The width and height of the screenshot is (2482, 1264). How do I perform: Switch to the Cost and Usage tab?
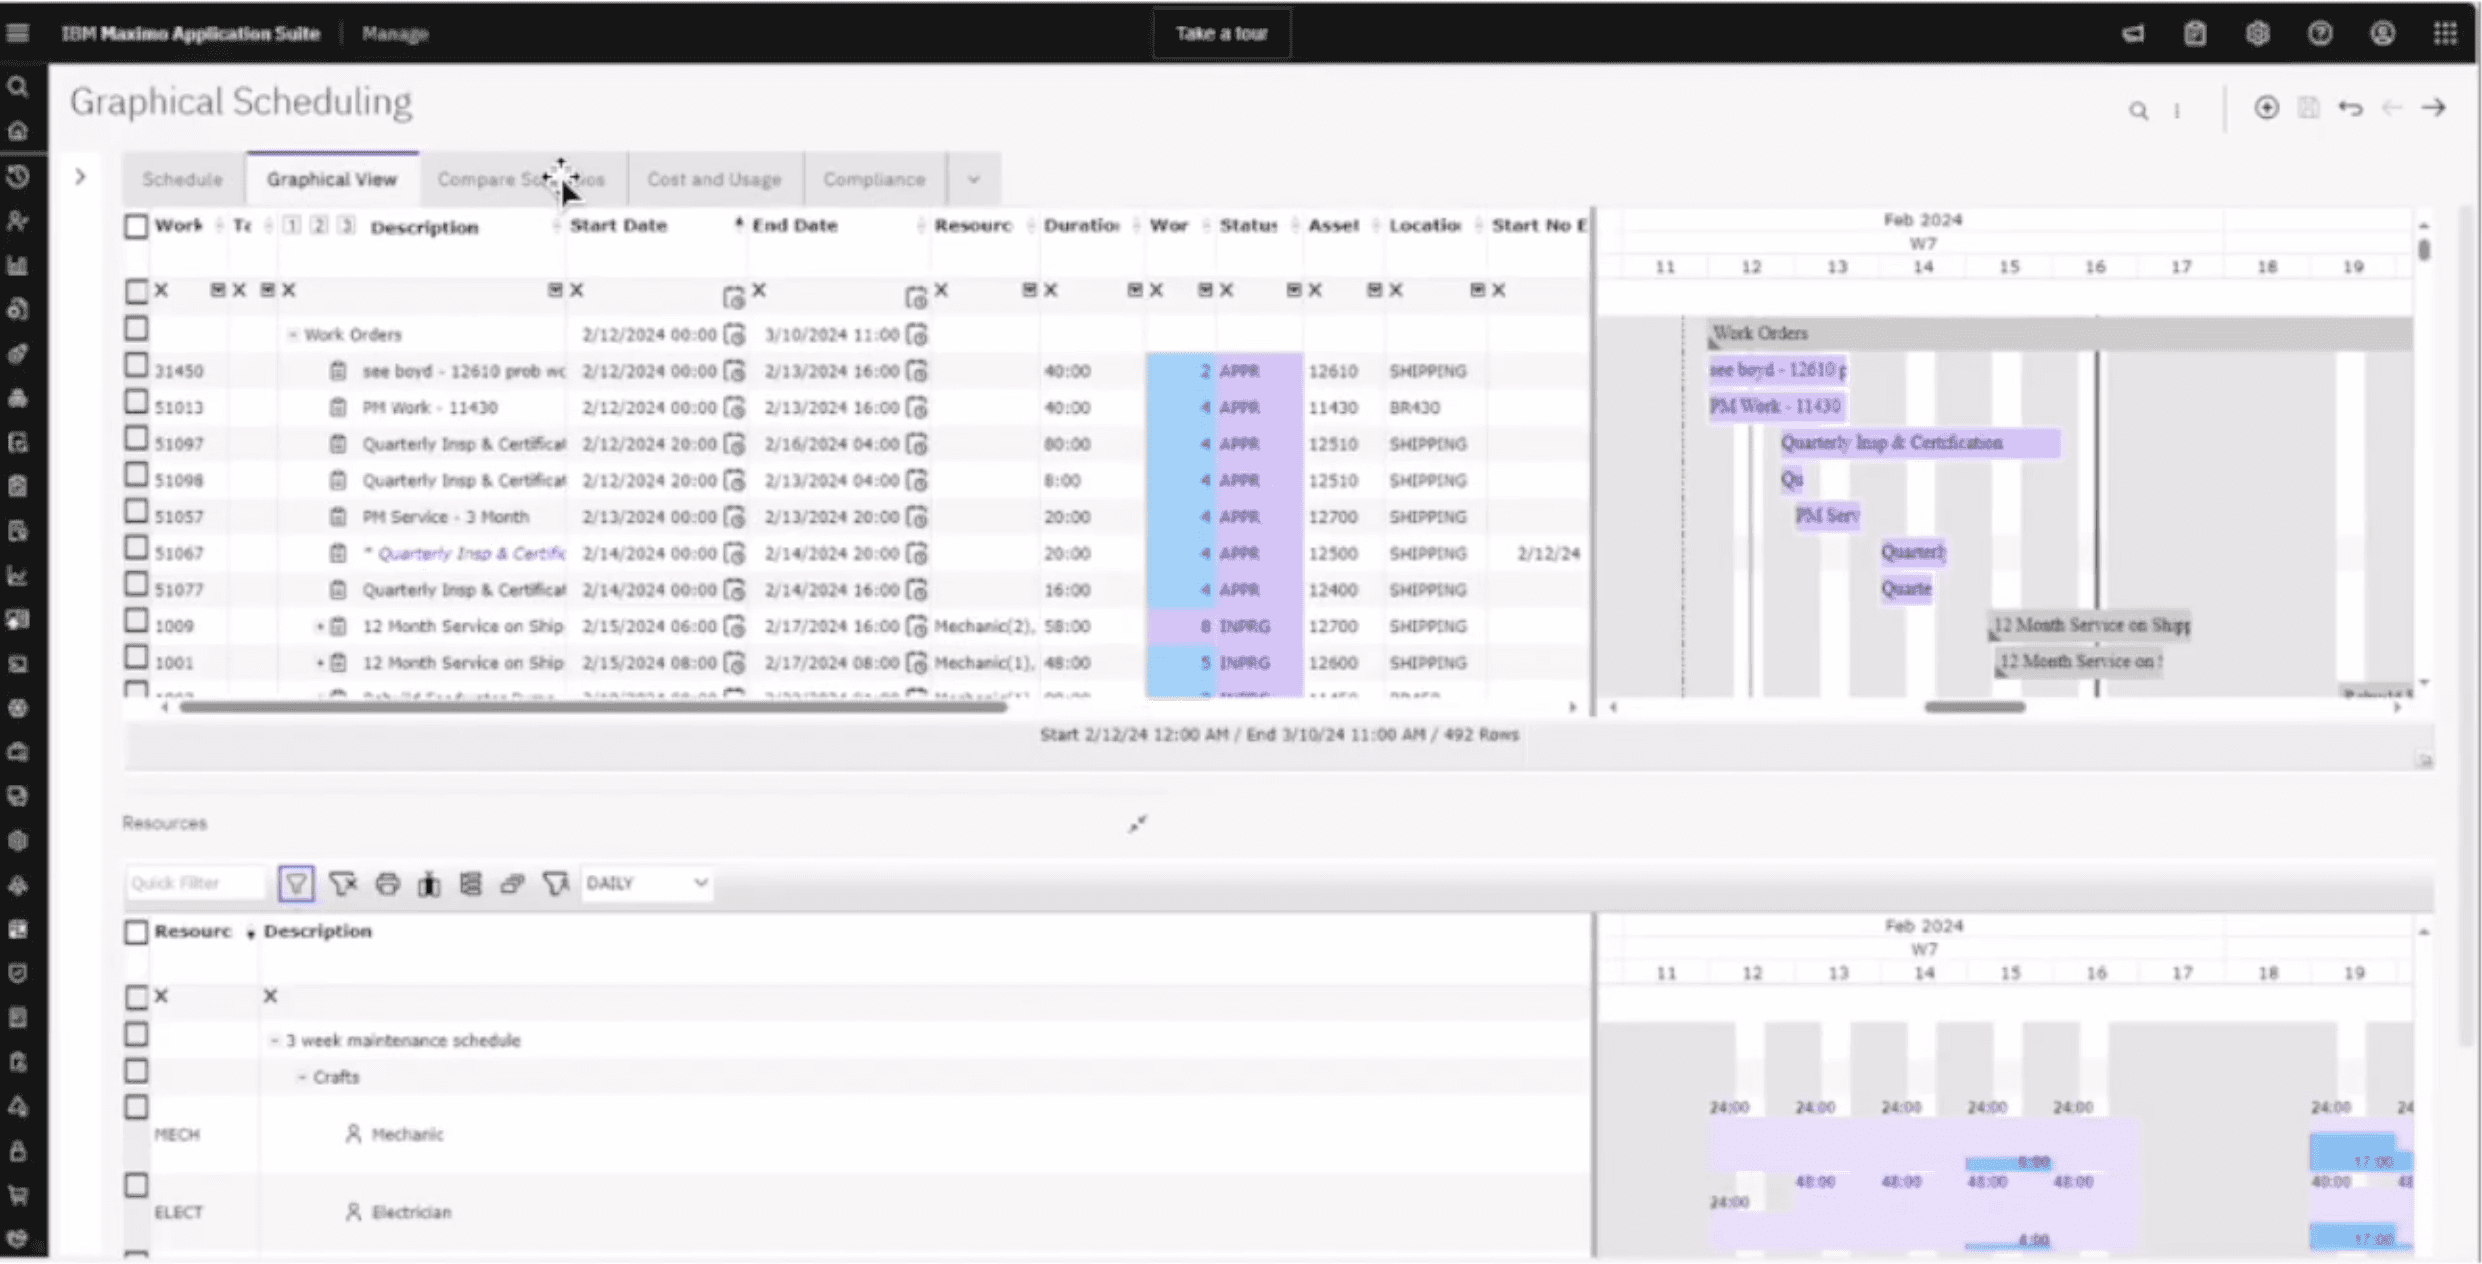[714, 180]
